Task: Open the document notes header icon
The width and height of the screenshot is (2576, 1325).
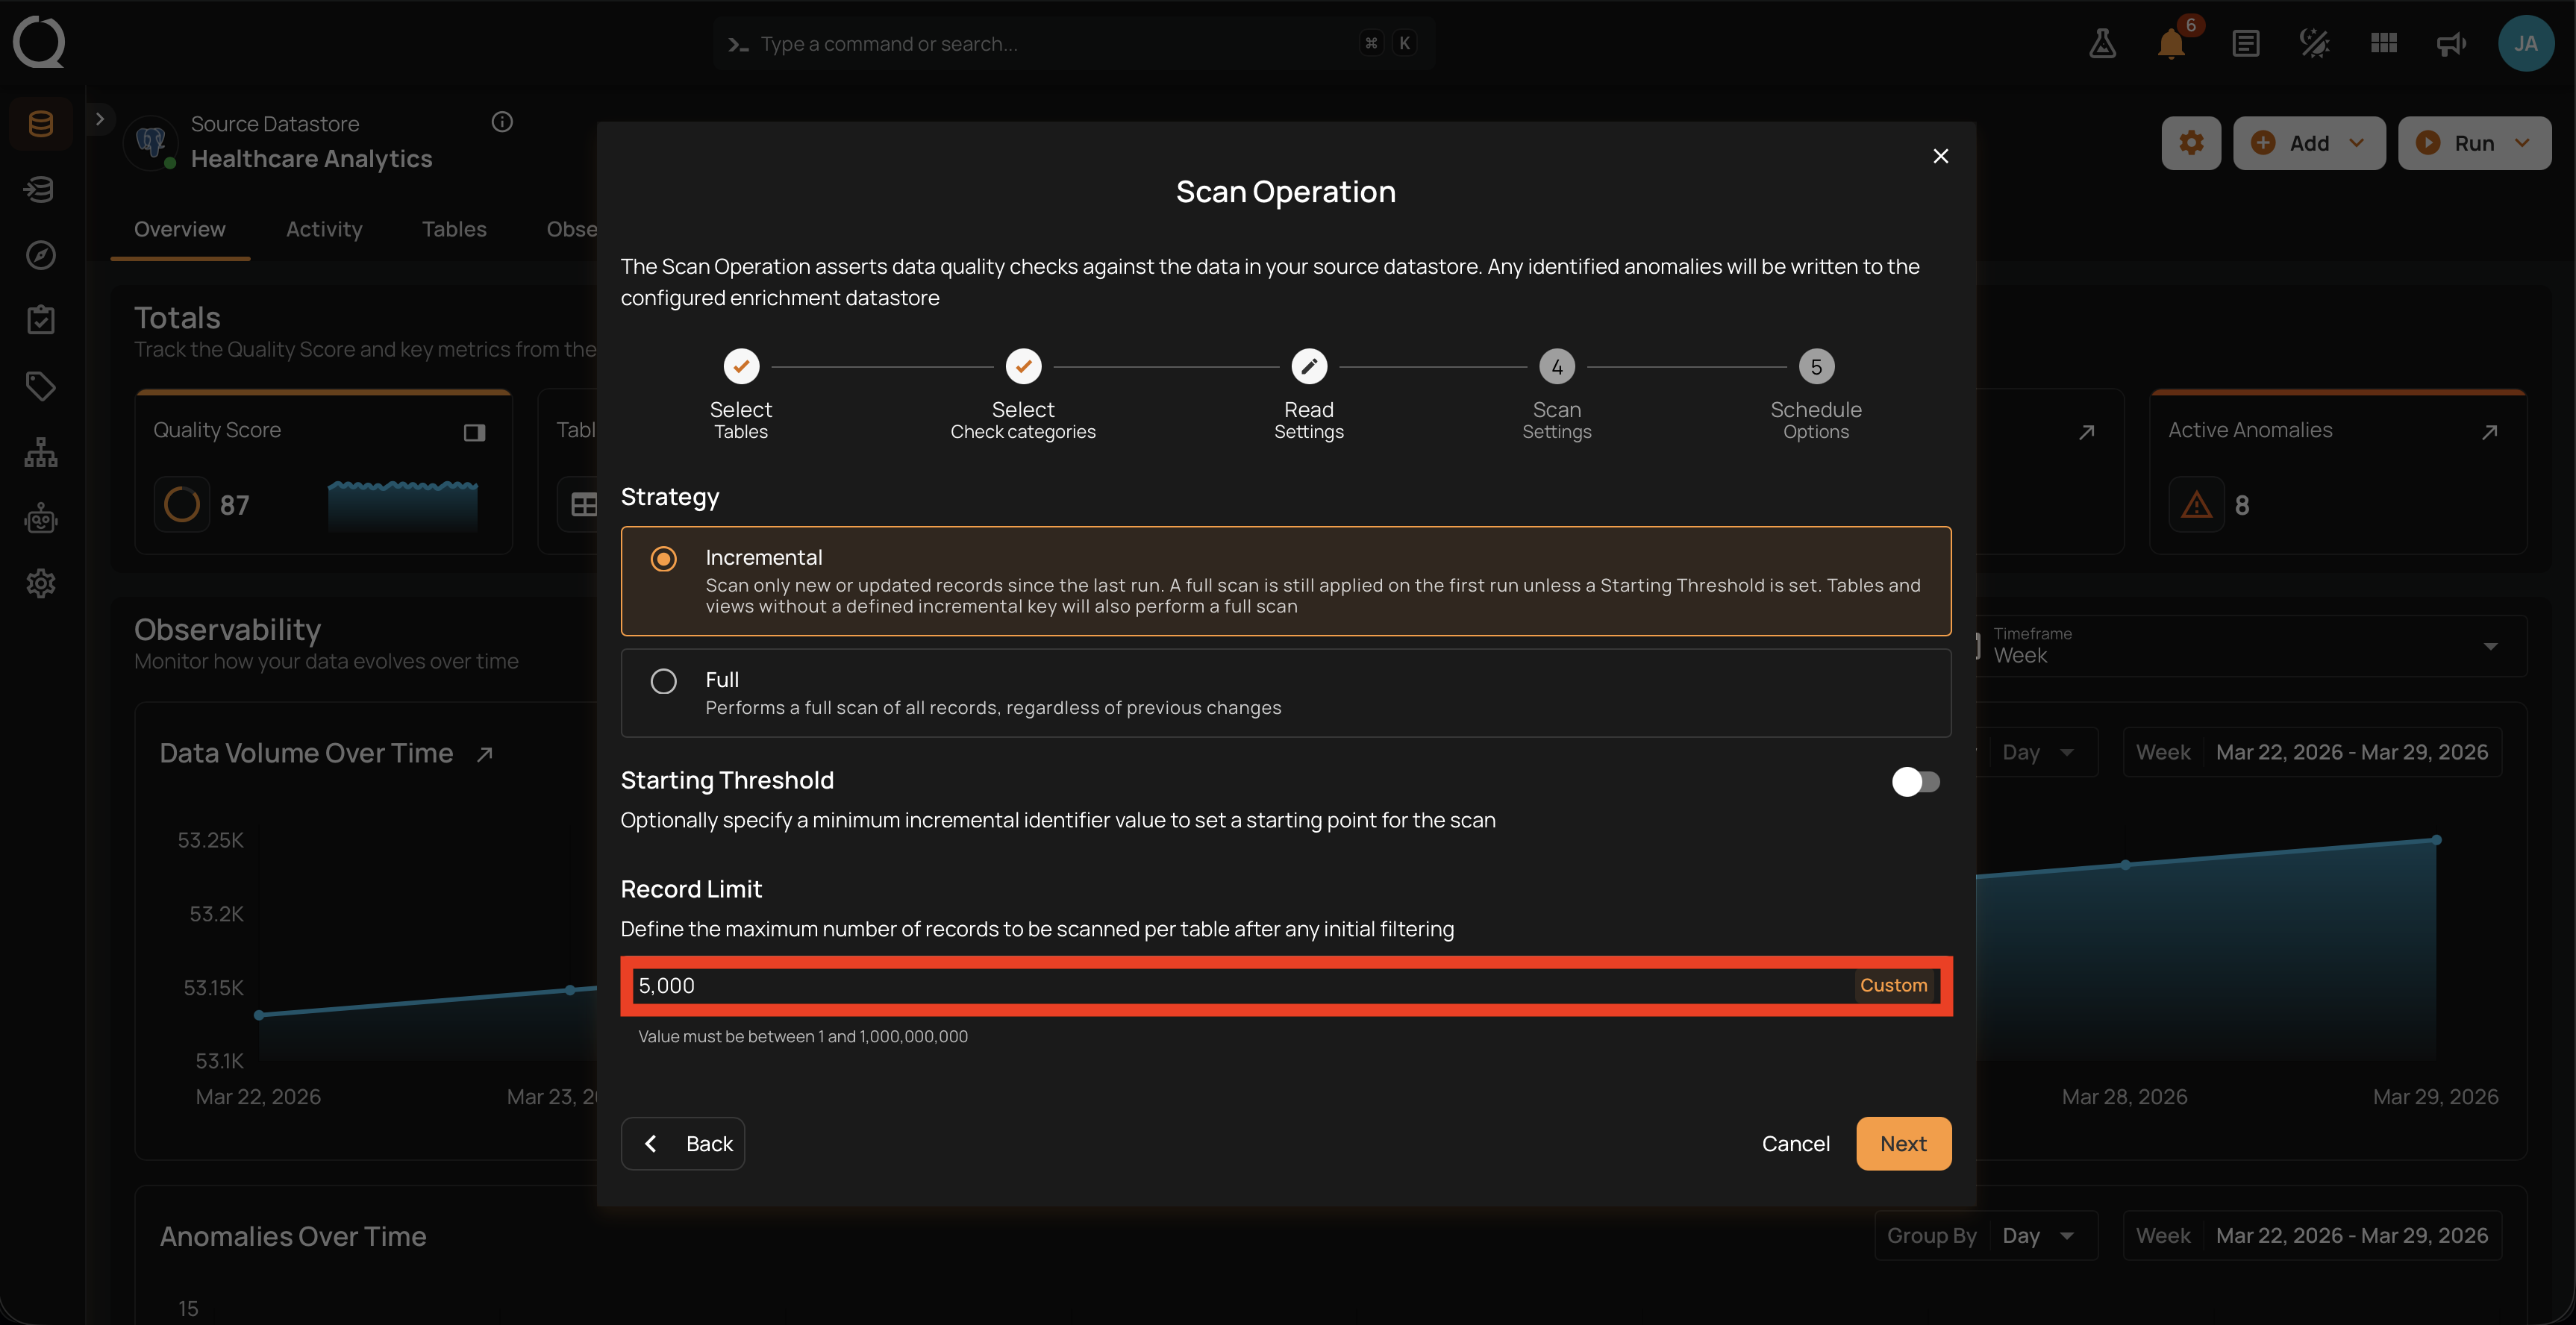Action: tap(2245, 43)
